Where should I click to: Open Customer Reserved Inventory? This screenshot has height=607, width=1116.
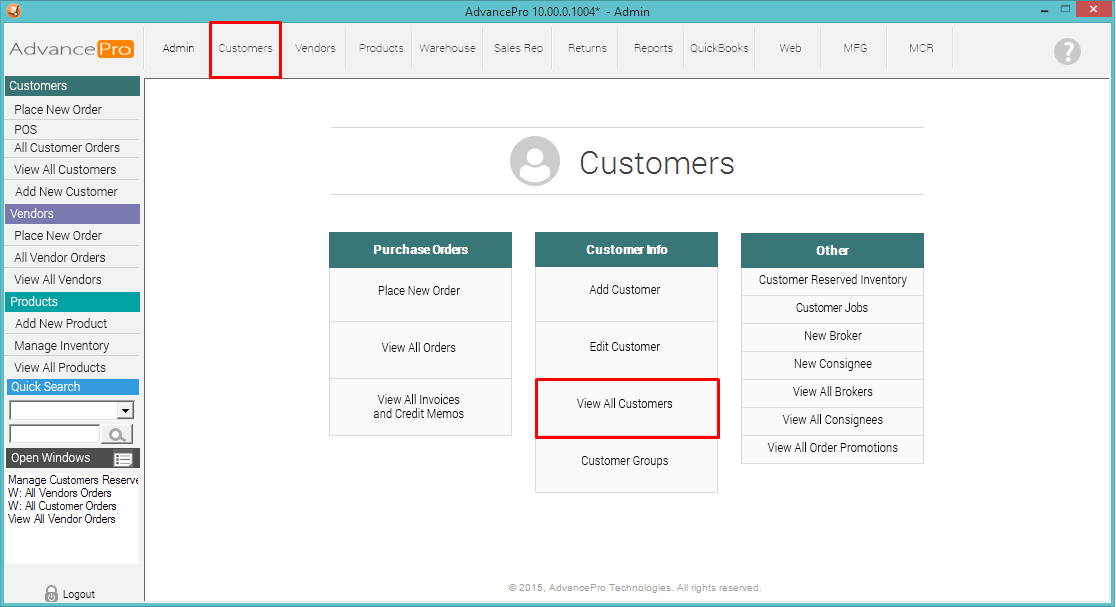pyautogui.click(x=832, y=280)
